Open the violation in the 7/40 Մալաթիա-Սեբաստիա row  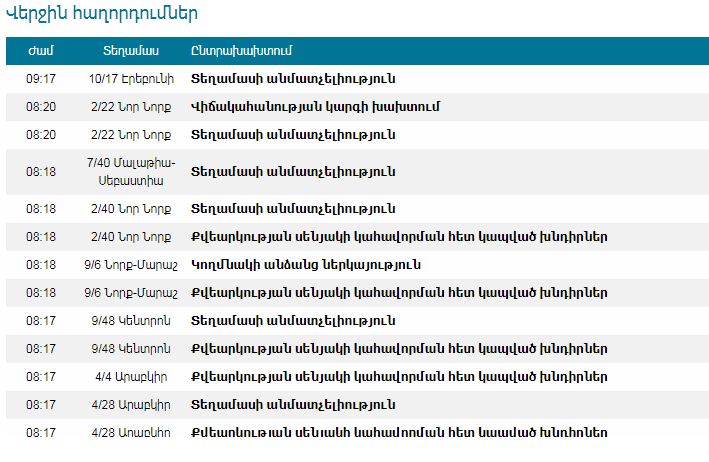[292, 172]
